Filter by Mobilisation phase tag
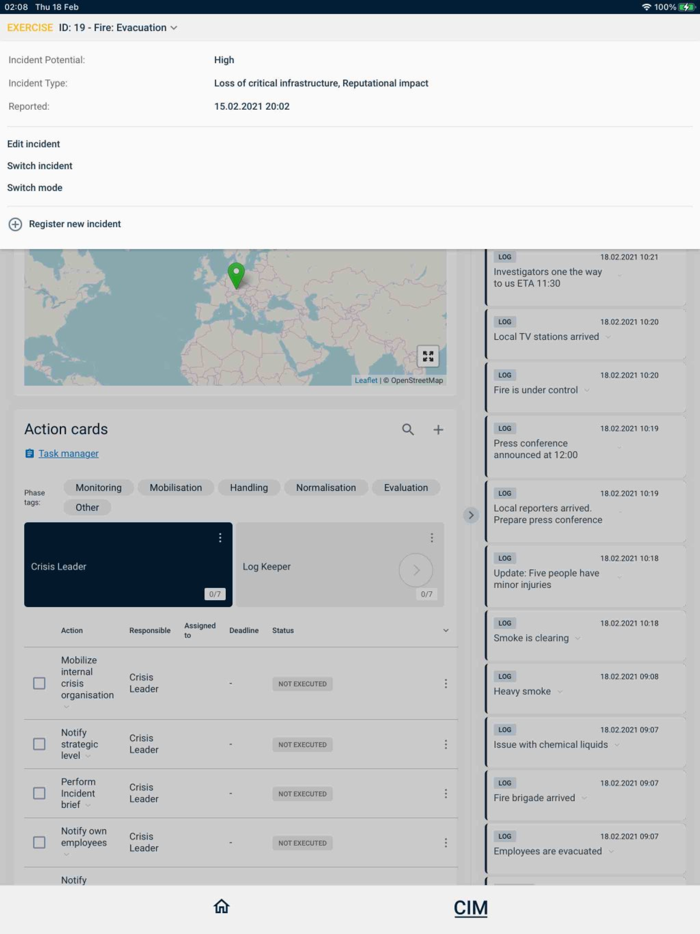 (176, 487)
